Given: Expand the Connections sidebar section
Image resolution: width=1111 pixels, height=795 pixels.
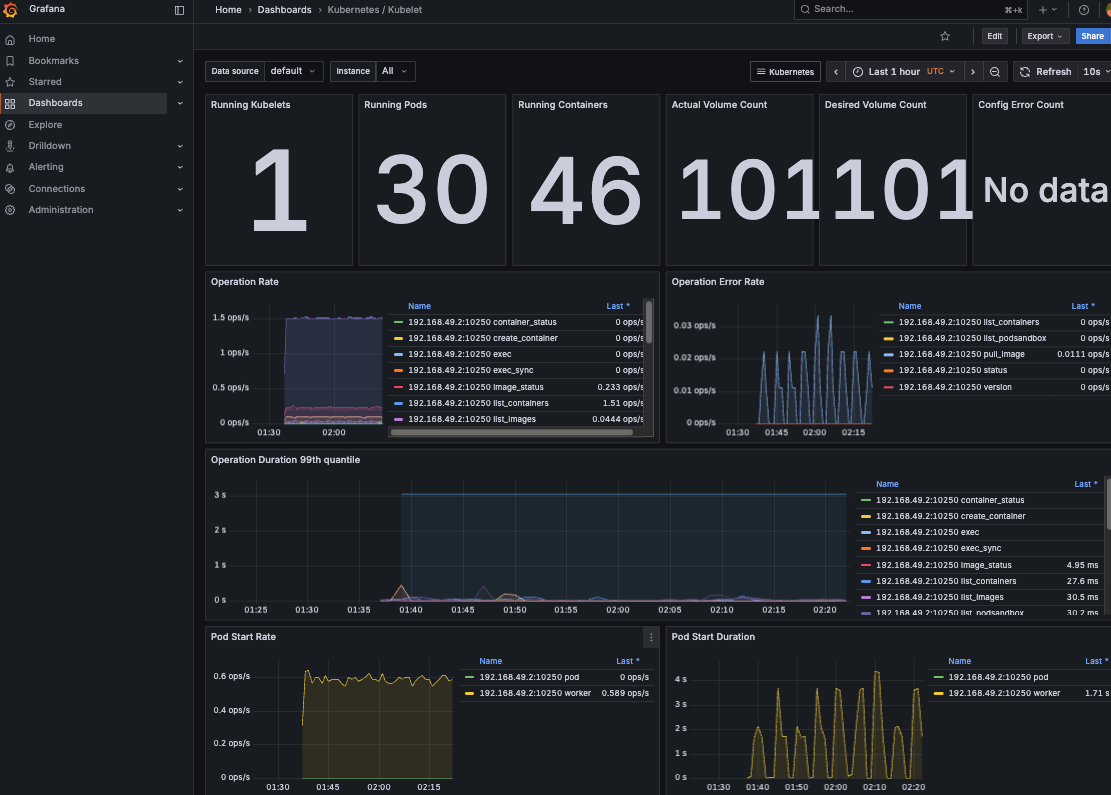Looking at the screenshot, I should (x=180, y=189).
